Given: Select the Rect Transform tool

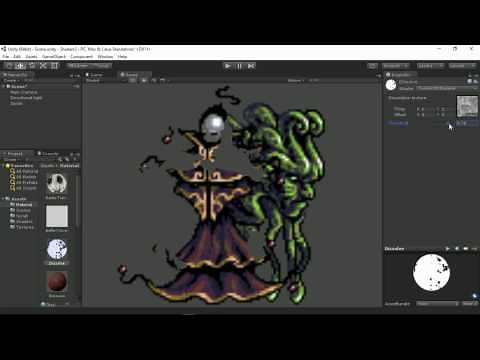Looking at the screenshot, I should (x=54, y=66).
